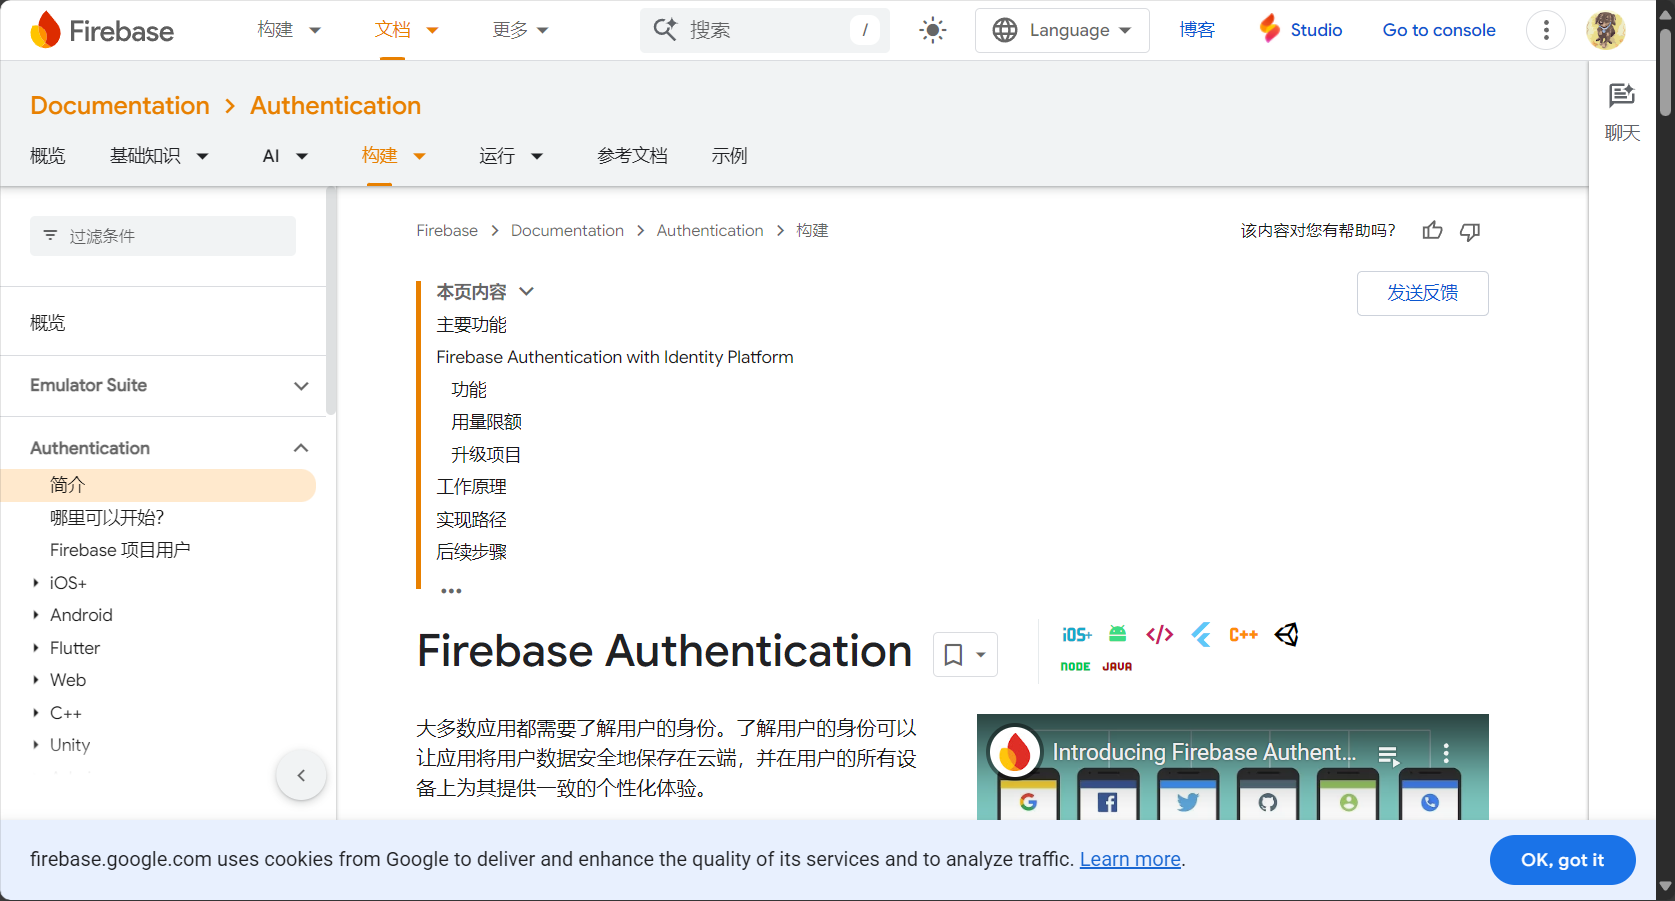Open the 更多 dropdown menu
The width and height of the screenshot is (1675, 901).
point(520,30)
